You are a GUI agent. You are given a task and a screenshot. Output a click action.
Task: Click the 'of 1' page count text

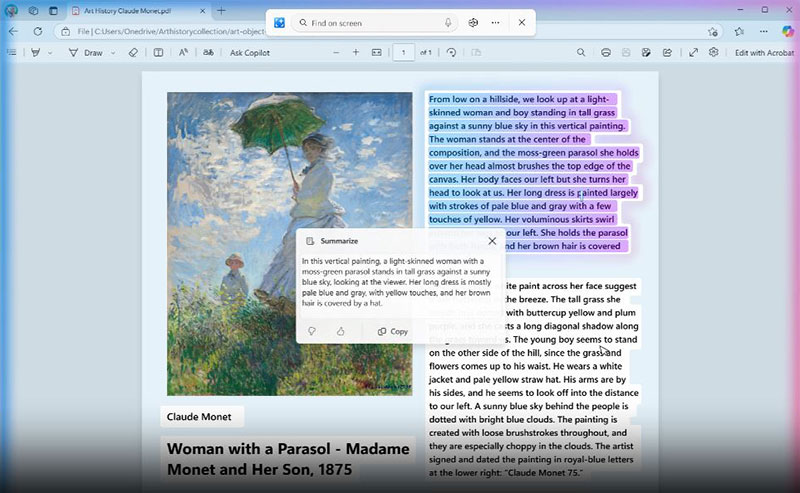pos(426,53)
